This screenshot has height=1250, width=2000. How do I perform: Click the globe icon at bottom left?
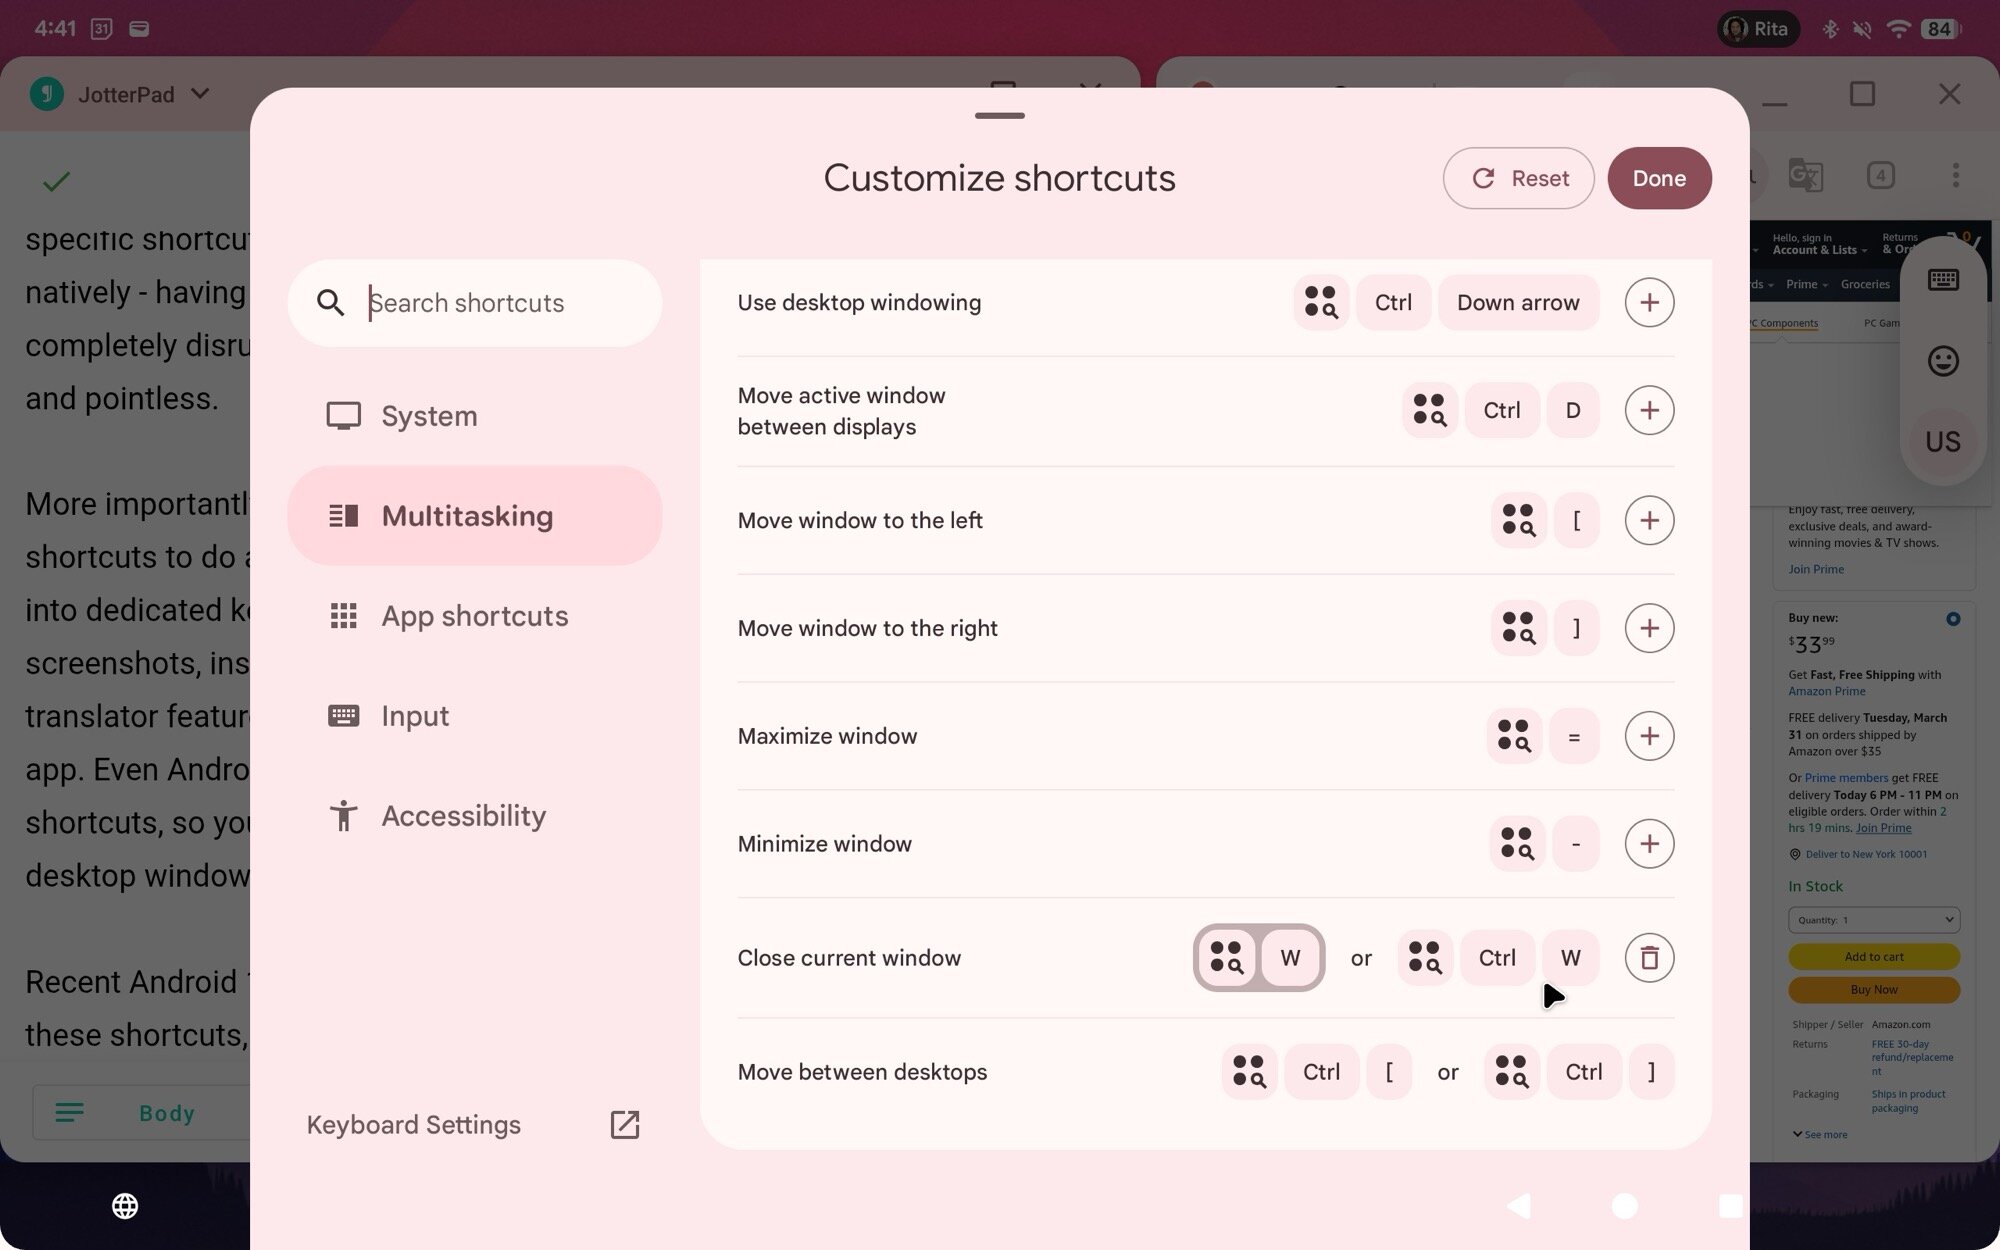point(125,1207)
